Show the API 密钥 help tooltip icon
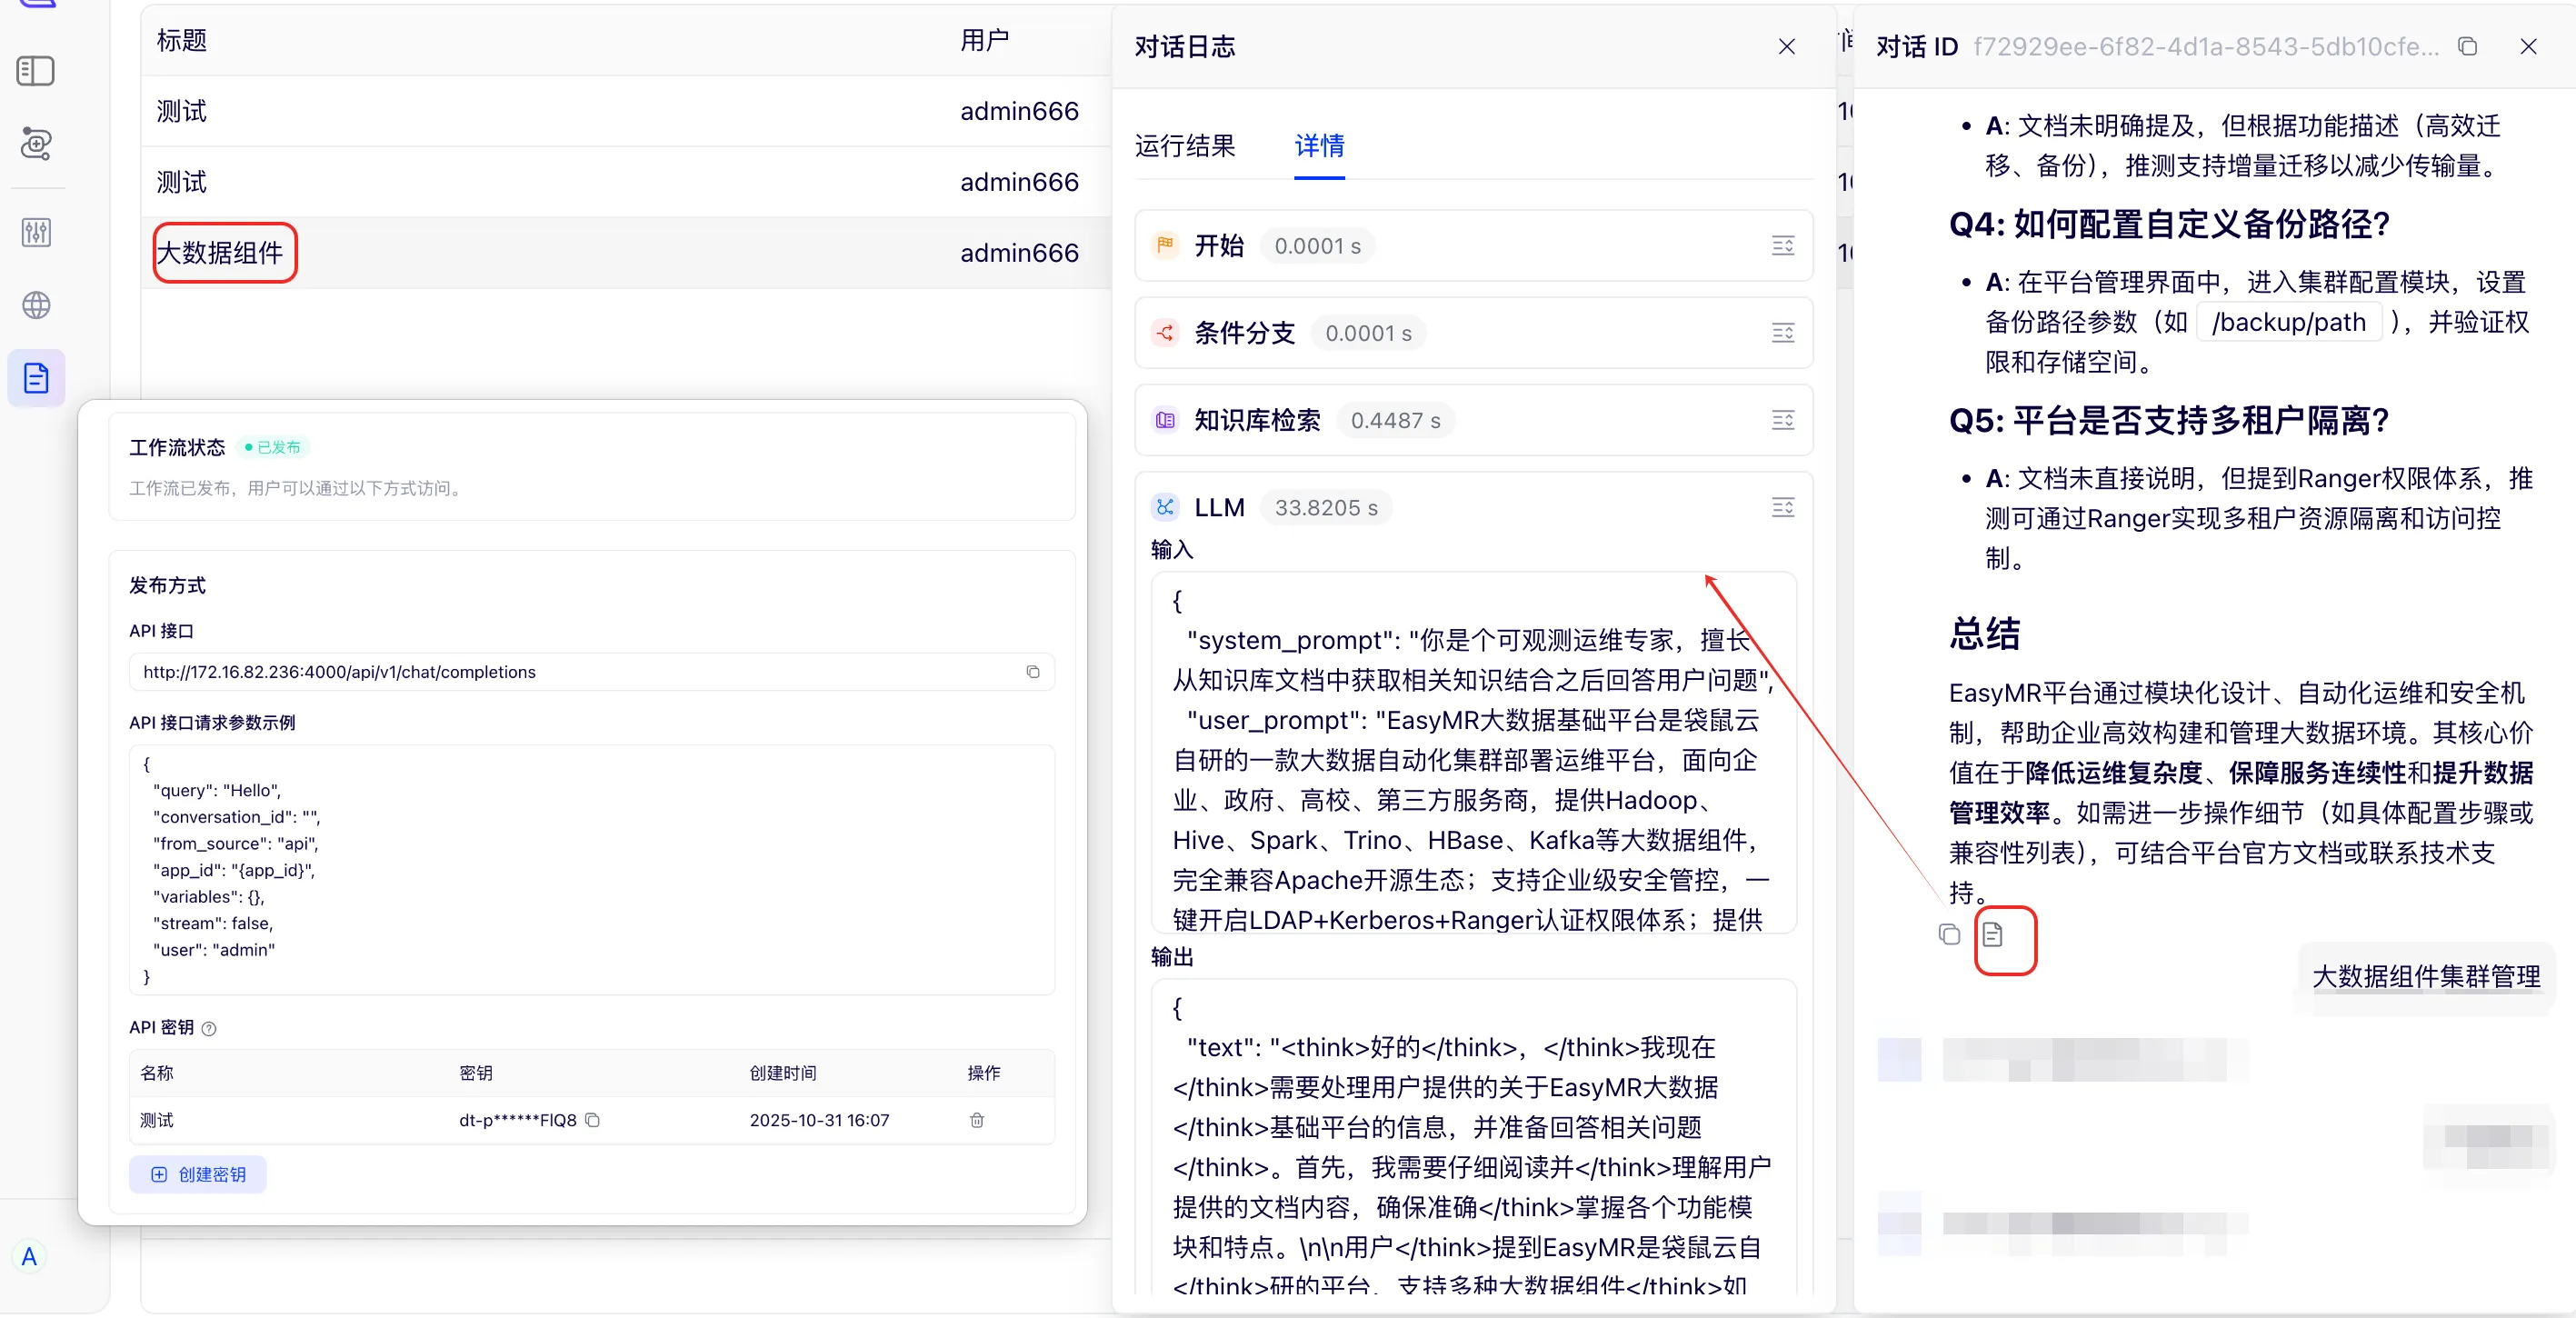The width and height of the screenshot is (2576, 1318). pyautogui.click(x=209, y=1028)
